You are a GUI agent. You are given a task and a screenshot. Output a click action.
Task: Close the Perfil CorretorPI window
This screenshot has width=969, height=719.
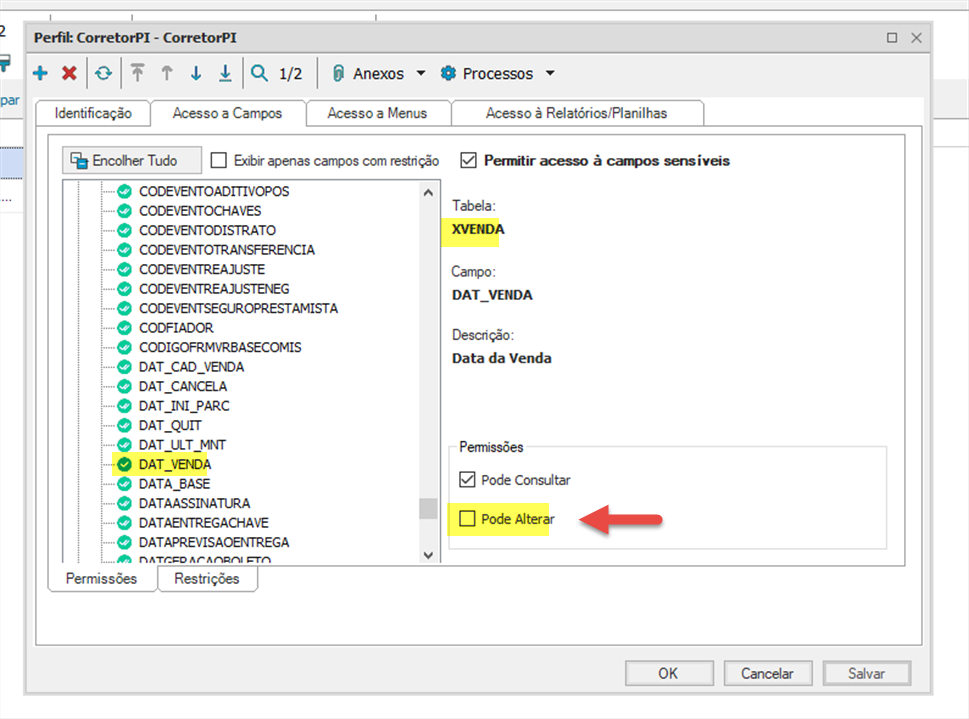[916, 38]
